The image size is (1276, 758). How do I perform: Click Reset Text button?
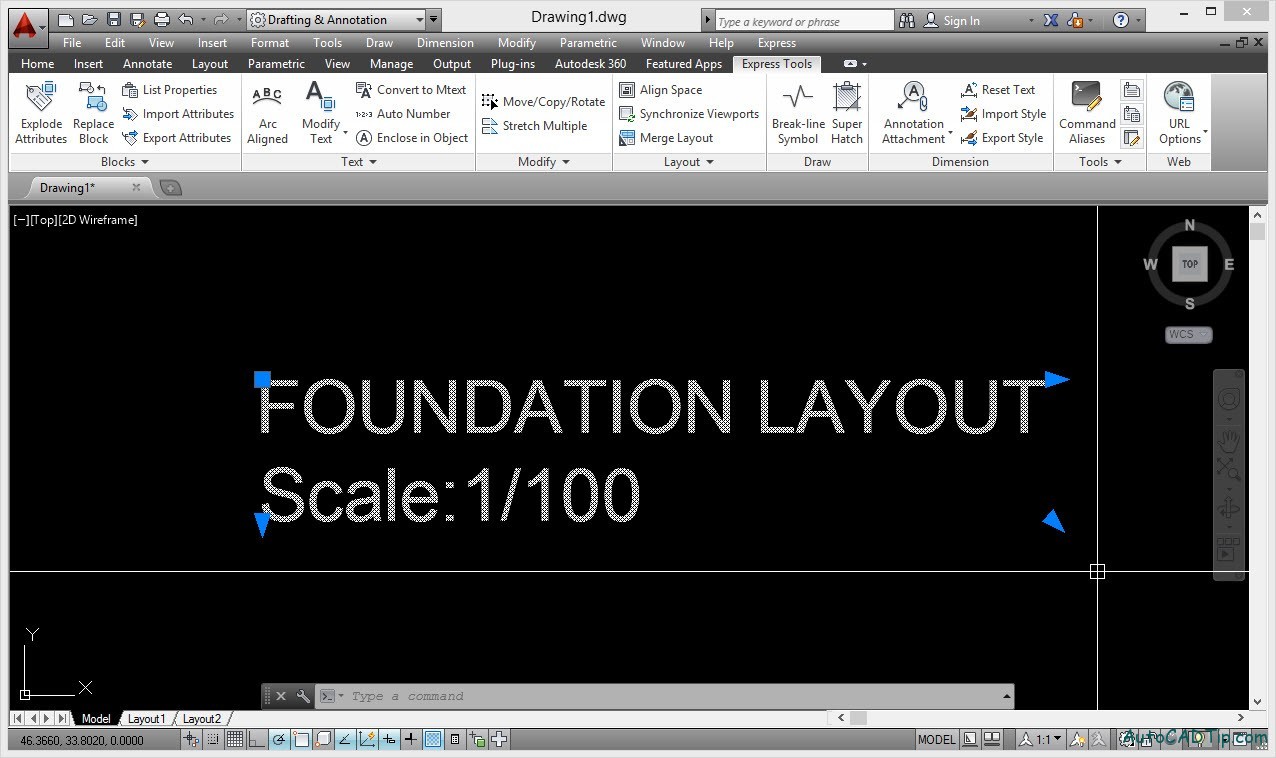click(998, 89)
